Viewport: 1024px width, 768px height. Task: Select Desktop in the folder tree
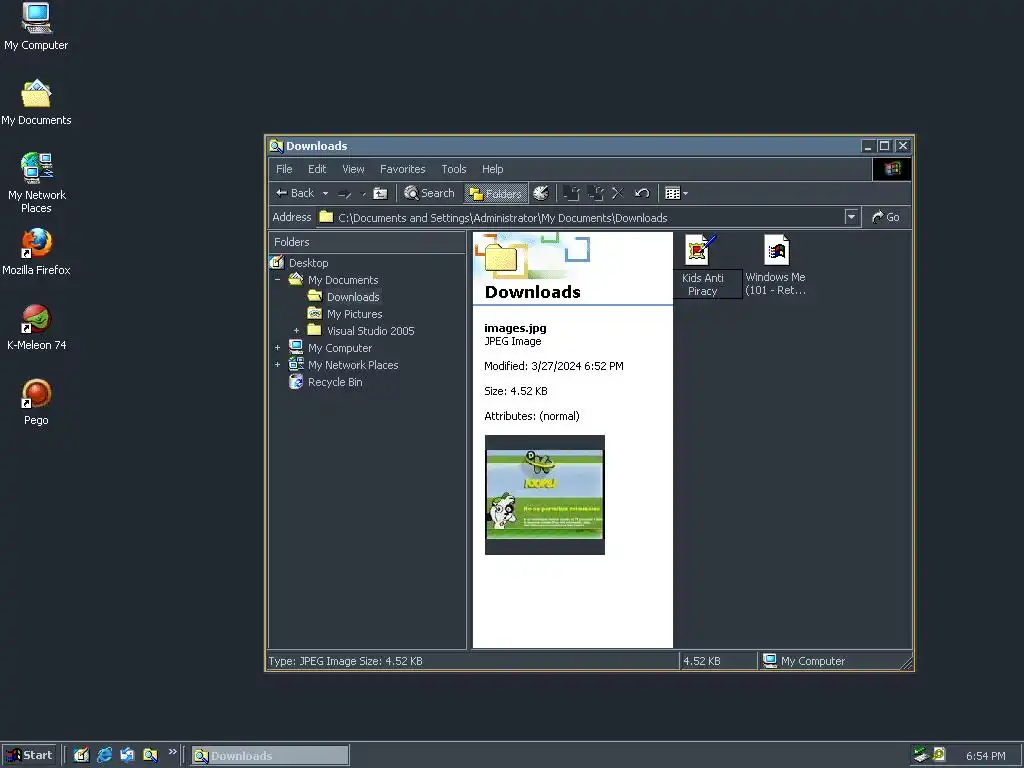click(308, 263)
